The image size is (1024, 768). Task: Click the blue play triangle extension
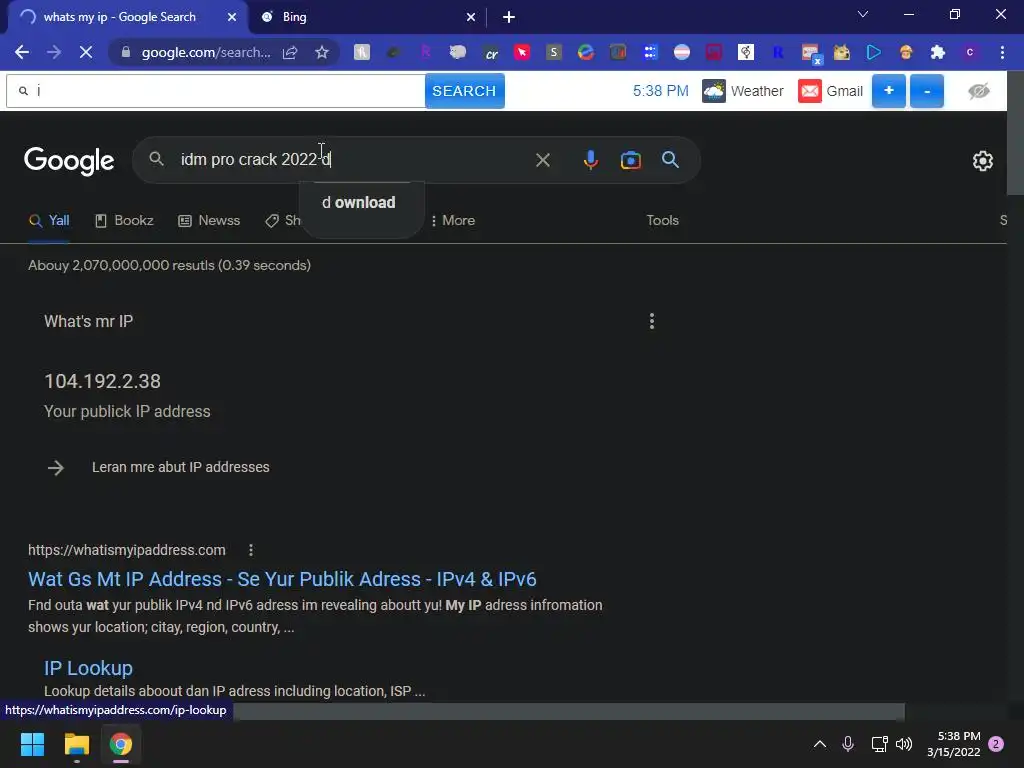coord(874,52)
